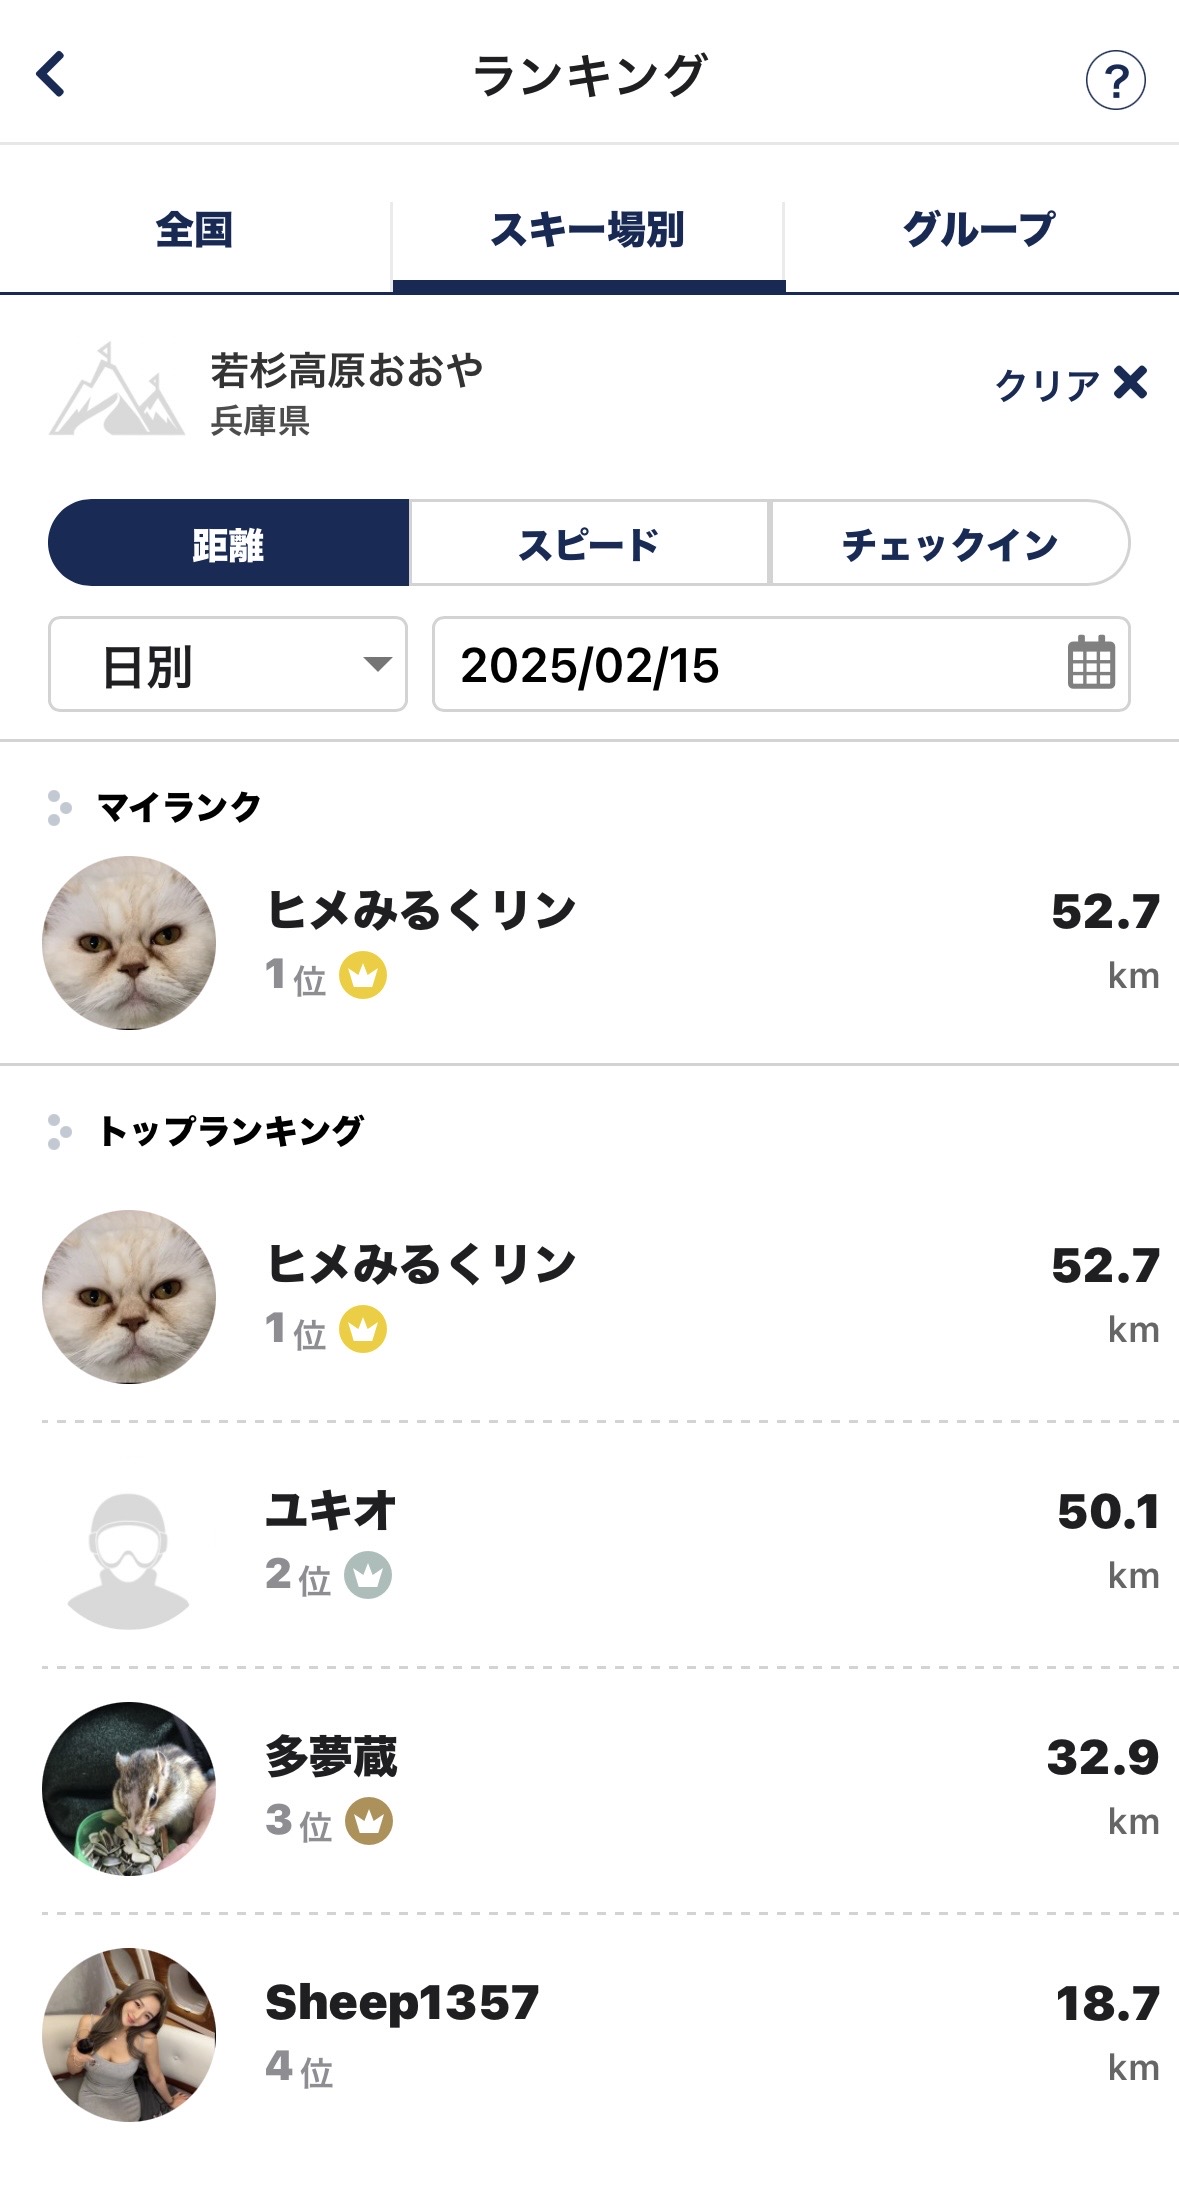Viewport: 1179px width, 2189px height.
Task: Expand the 日別 period dropdown
Action: tap(228, 665)
